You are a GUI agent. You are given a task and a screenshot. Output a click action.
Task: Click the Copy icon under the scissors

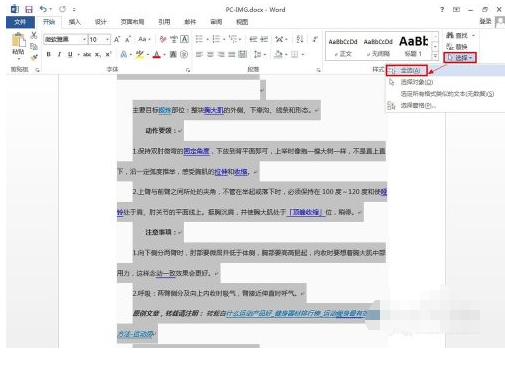coord(34,47)
